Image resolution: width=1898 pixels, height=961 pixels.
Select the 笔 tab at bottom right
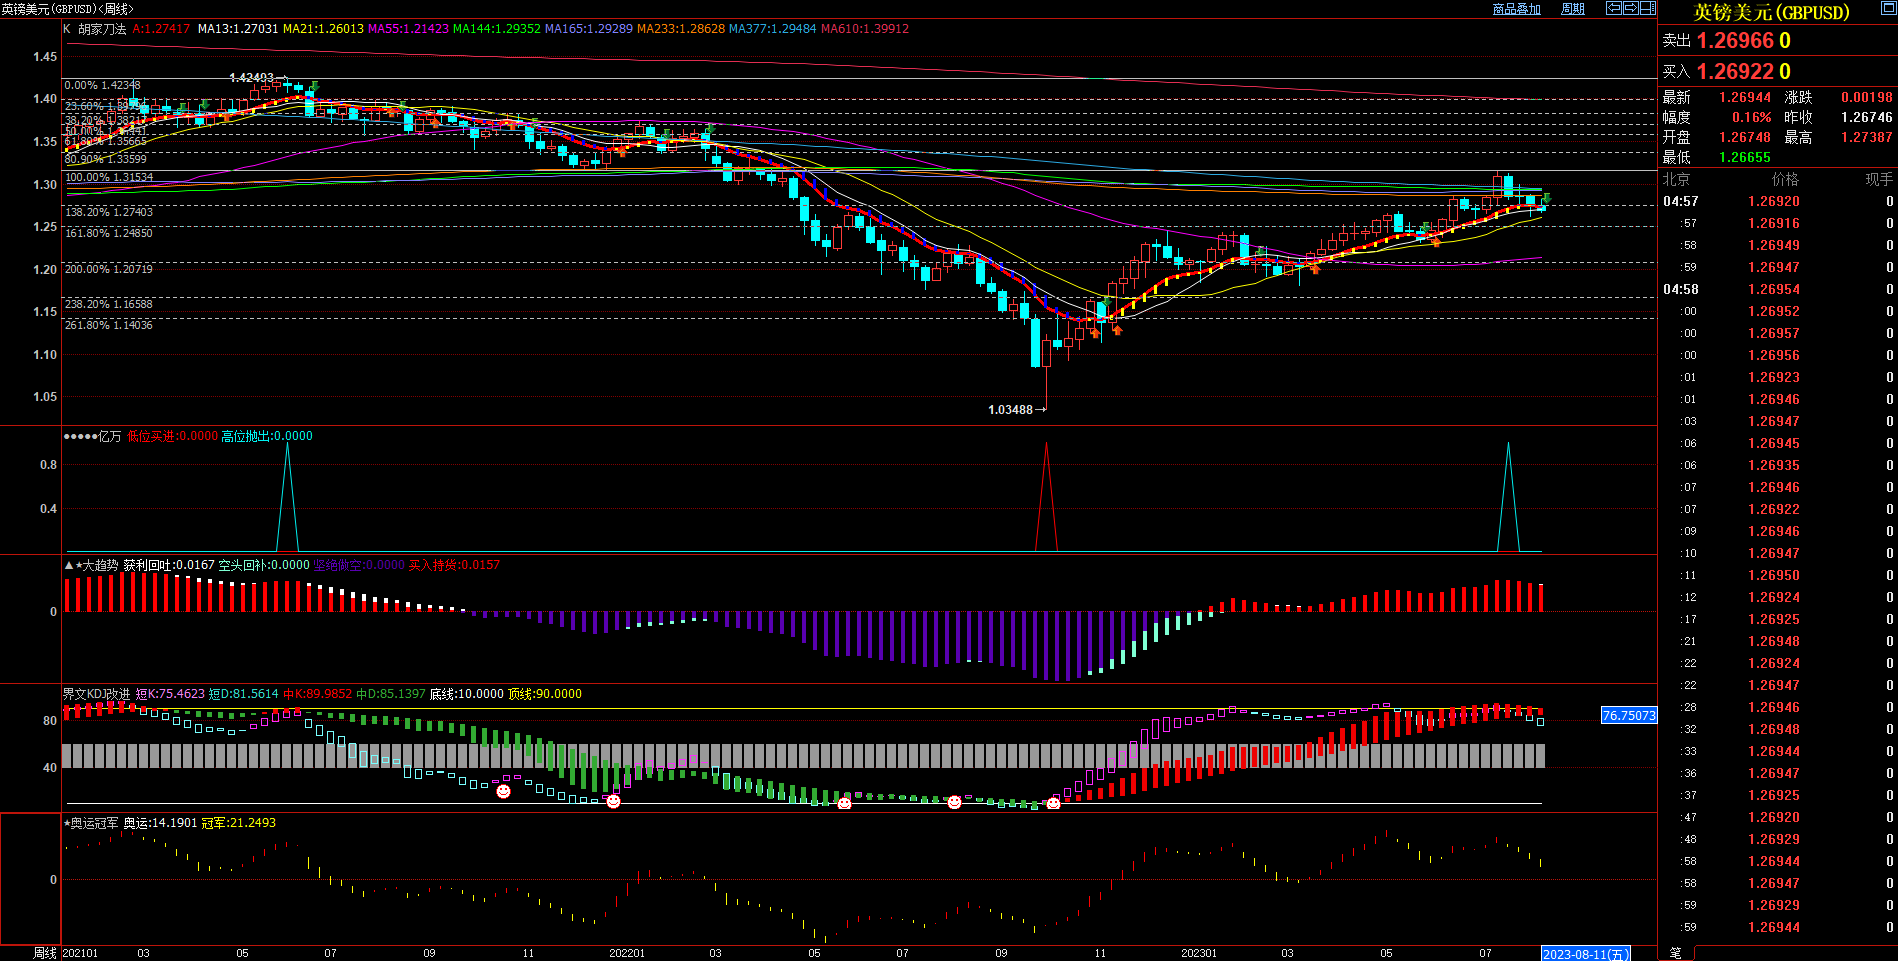click(1676, 953)
